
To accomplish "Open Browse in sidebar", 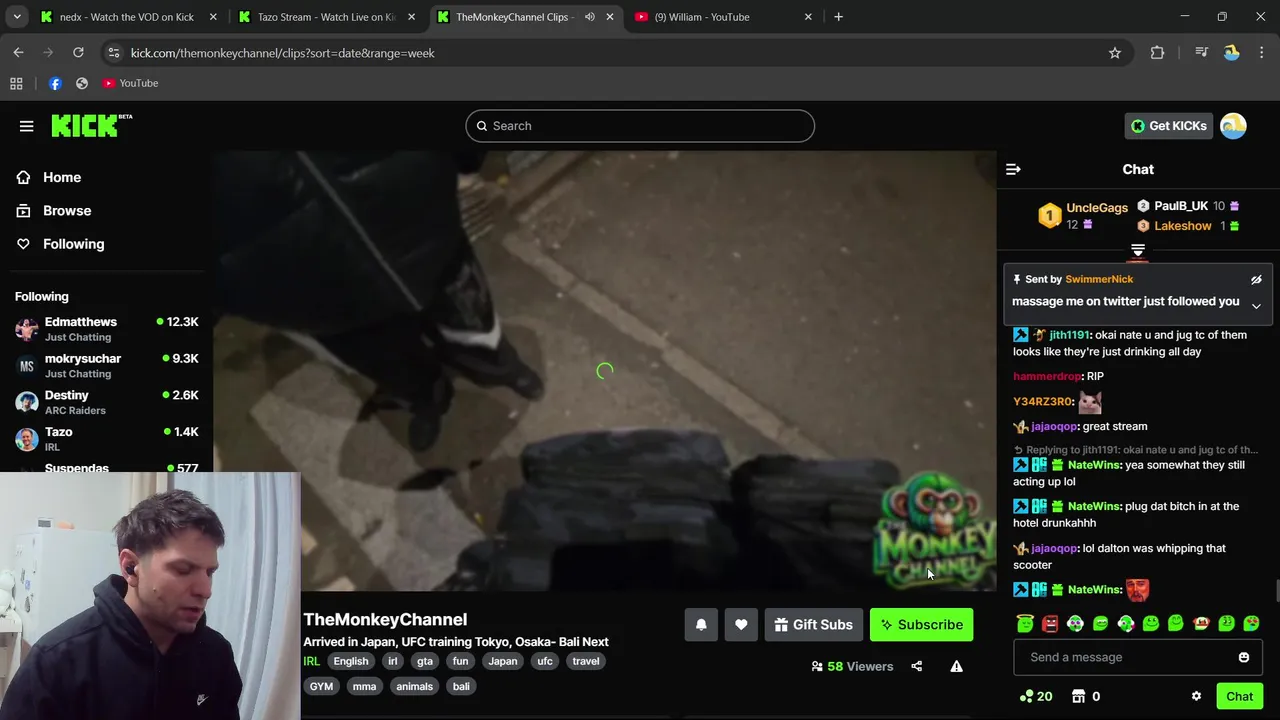I will click(x=66, y=211).
